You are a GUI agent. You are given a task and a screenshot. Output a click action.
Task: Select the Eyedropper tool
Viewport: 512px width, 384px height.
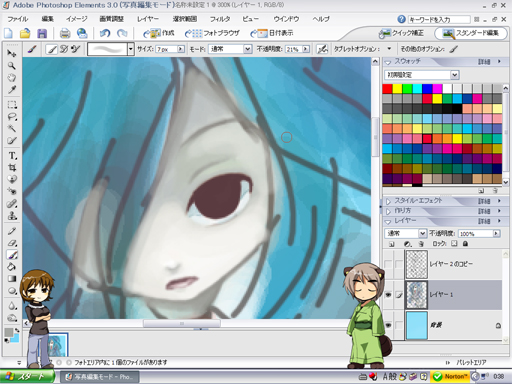click(12, 90)
